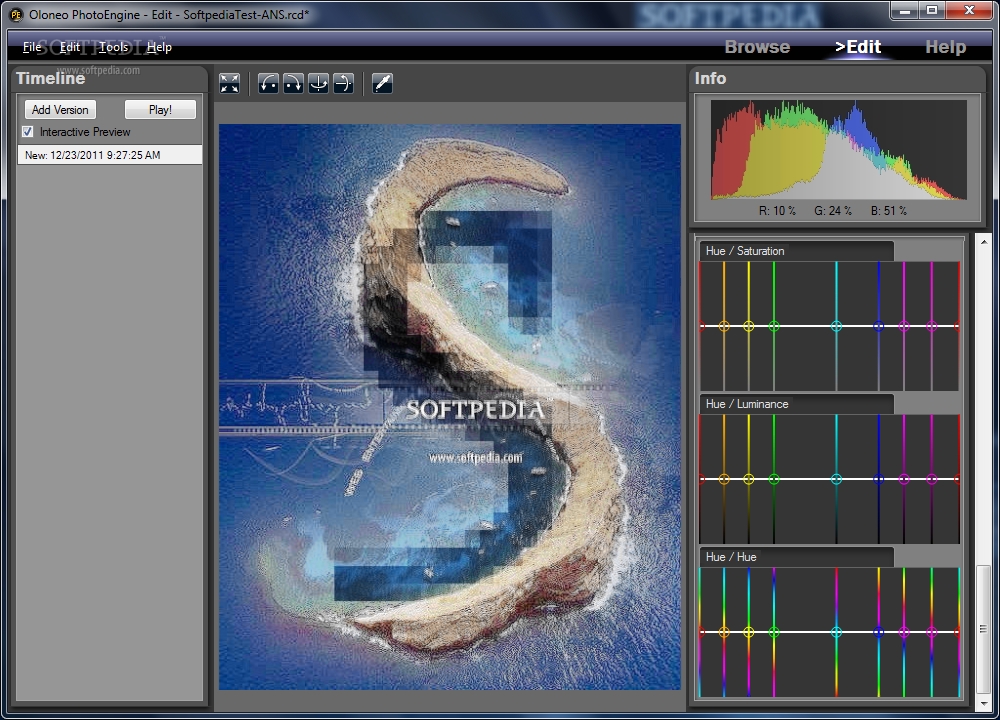Click the yellow point in Hue / Saturation
Viewport: 1000px width, 720px height.
749,326
